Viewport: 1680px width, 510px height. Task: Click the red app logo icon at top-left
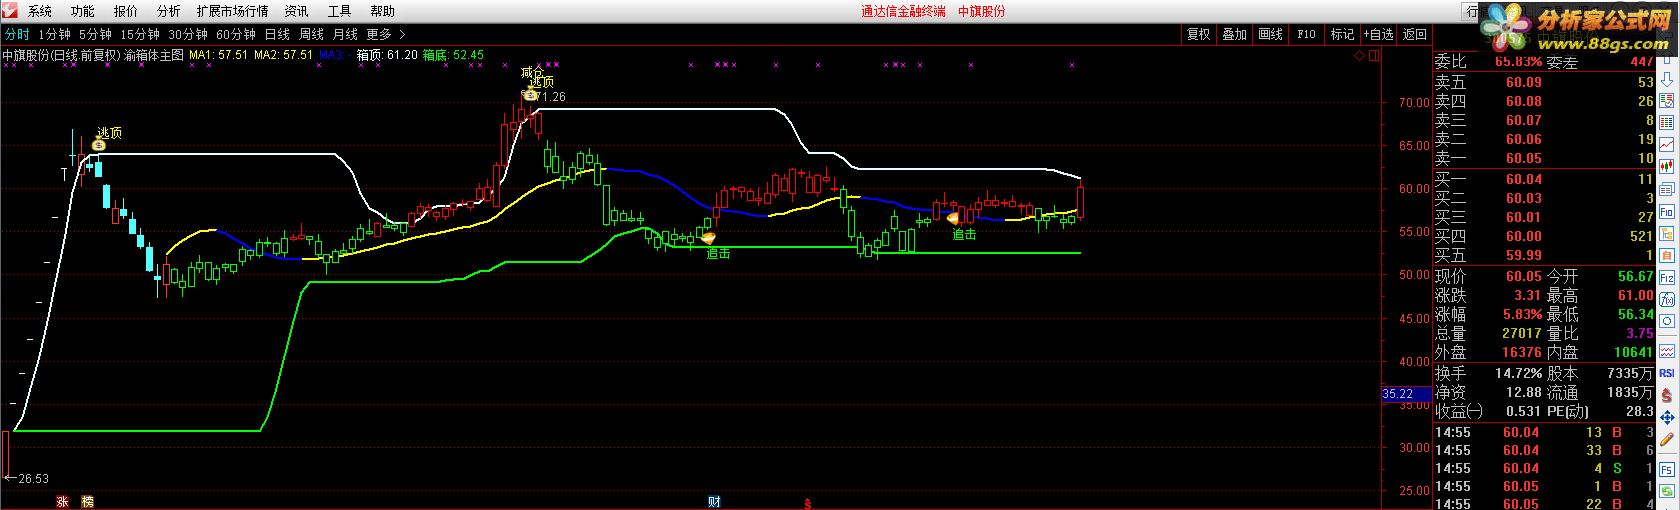click(8, 11)
